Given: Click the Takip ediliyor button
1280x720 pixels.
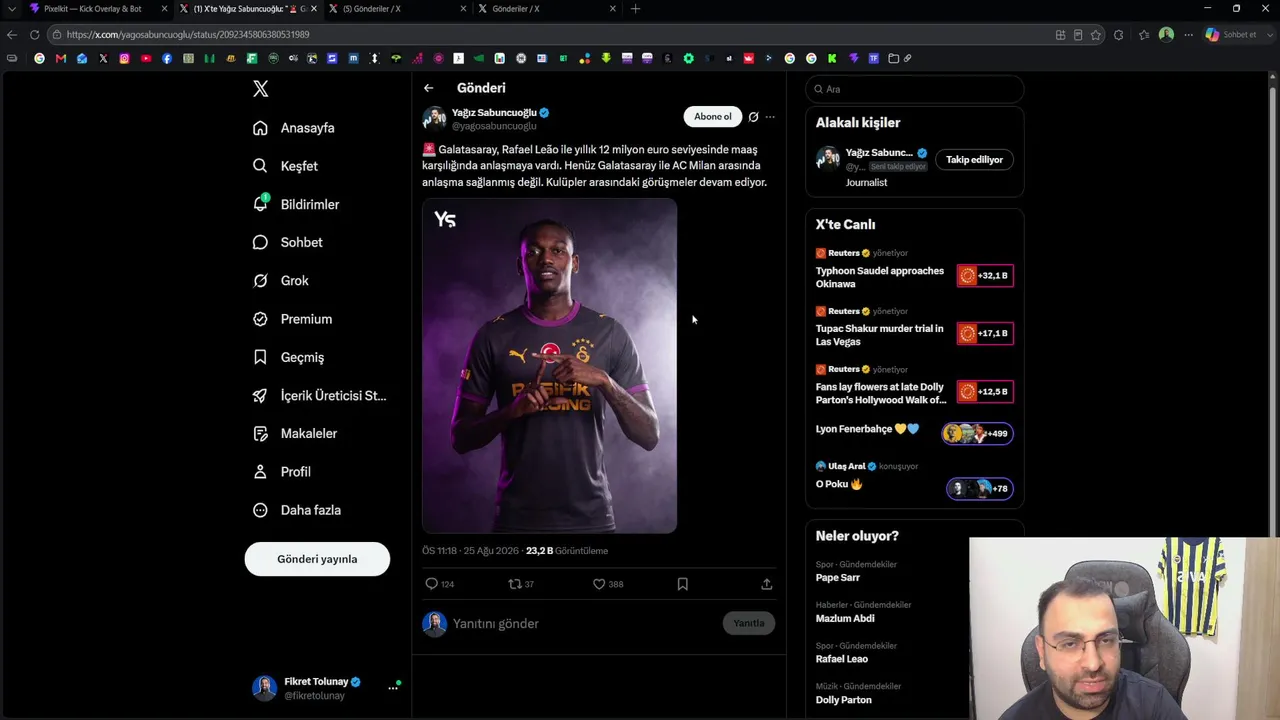Looking at the screenshot, I should click(x=974, y=160).
